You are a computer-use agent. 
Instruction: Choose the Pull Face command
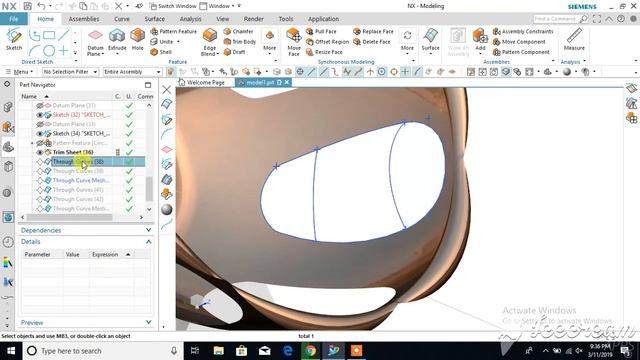(x=322, y=31)
